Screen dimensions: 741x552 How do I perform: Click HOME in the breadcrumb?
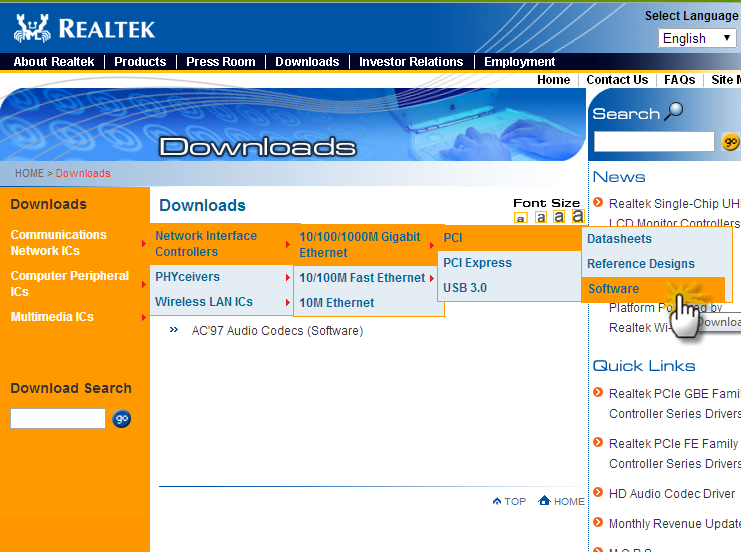point(29,173)
